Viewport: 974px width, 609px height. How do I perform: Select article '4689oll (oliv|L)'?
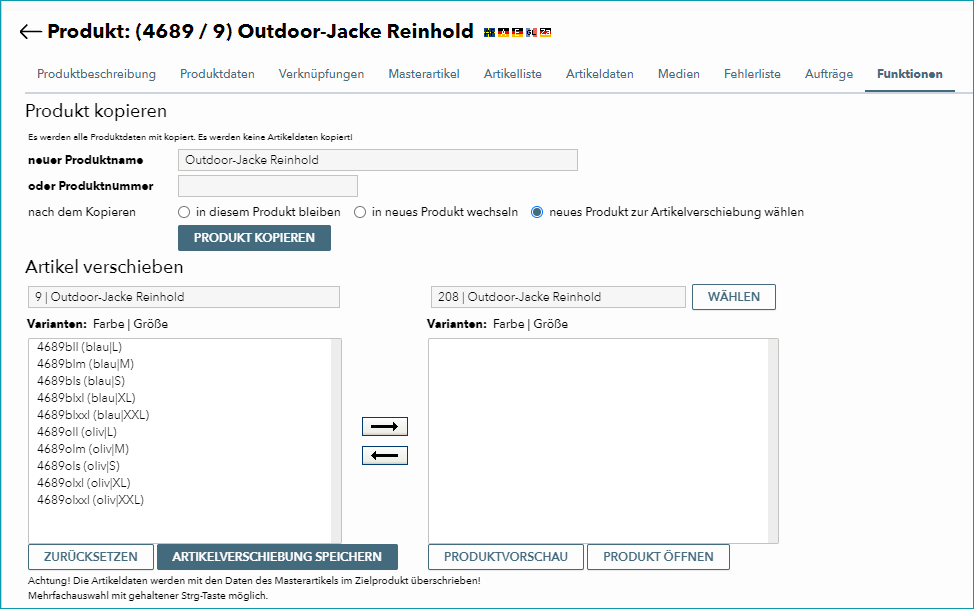76,432
